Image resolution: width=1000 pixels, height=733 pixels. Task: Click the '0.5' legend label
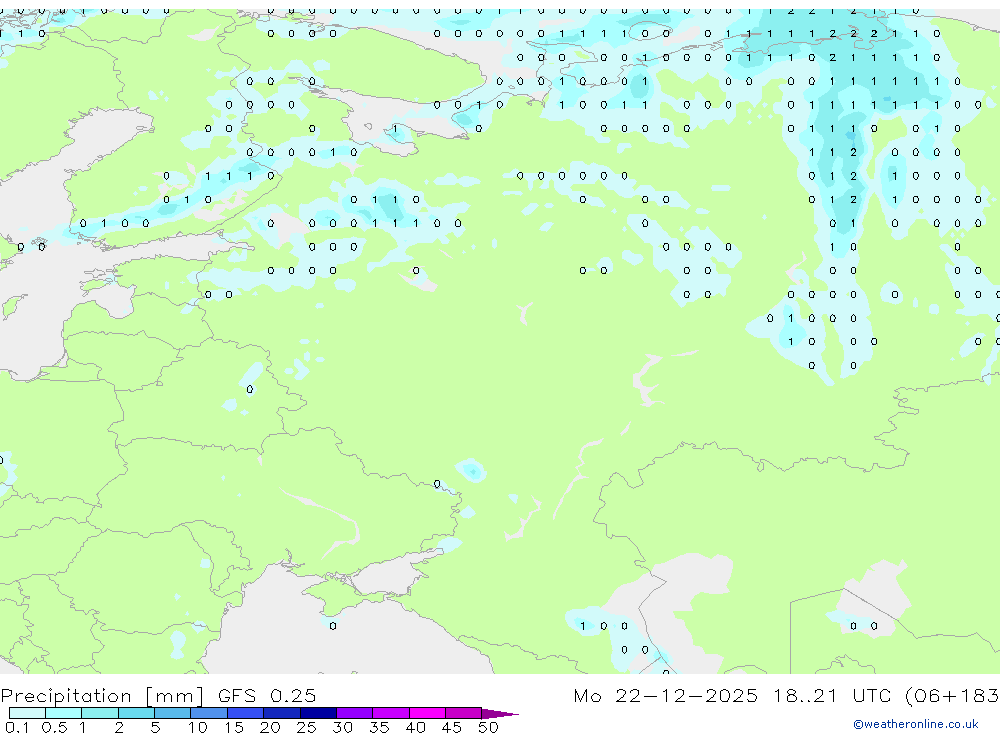54,727
